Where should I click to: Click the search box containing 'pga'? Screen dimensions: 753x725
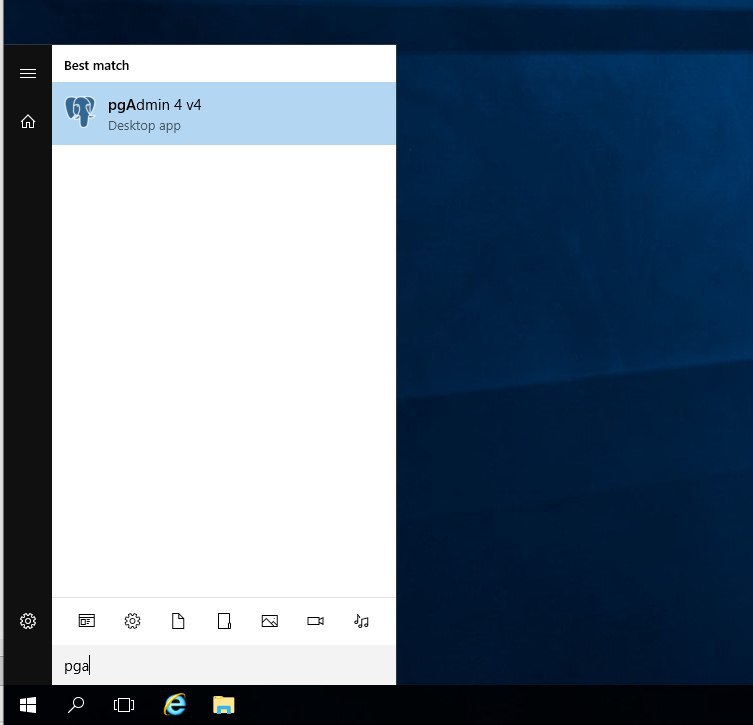click(224, 665)
